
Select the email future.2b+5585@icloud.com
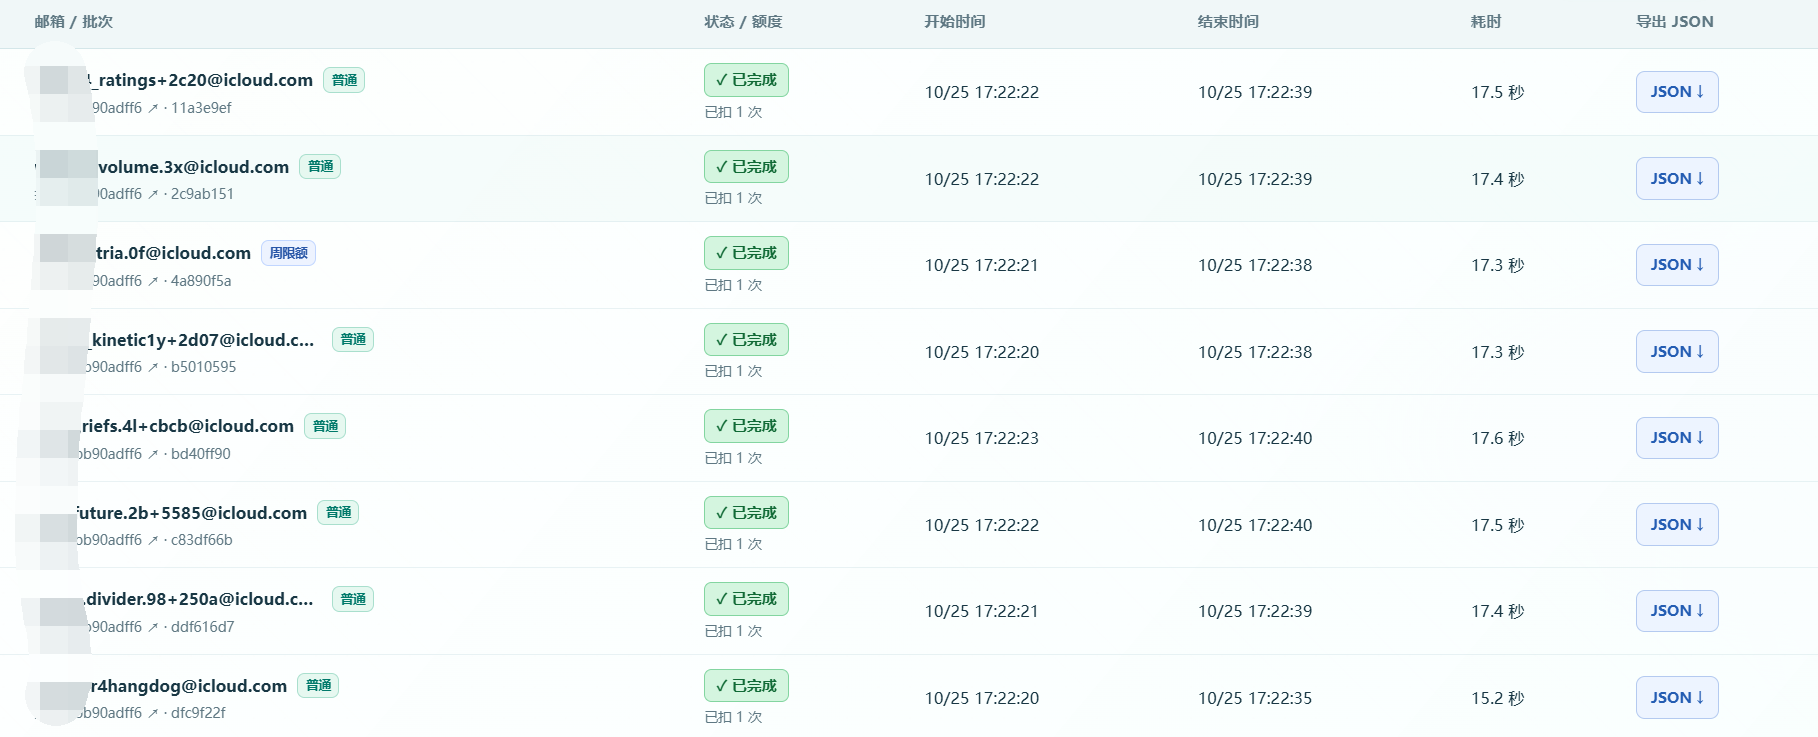coord(191,513)
